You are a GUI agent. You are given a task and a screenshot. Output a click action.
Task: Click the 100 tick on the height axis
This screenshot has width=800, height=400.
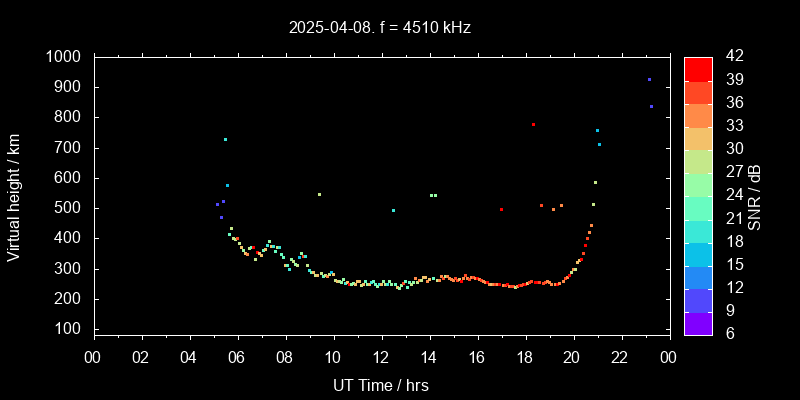[68, 329]
